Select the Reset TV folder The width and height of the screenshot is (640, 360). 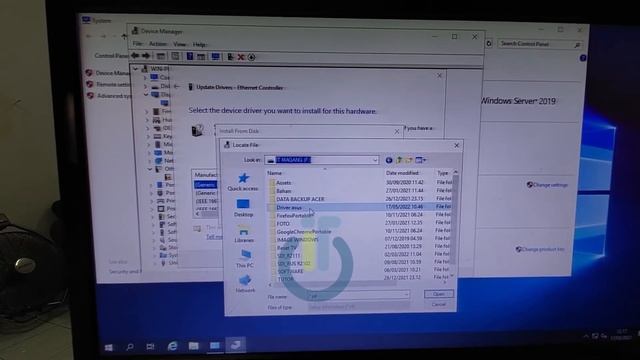coord(287,248)
